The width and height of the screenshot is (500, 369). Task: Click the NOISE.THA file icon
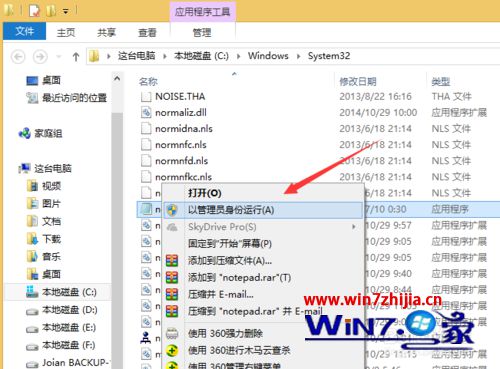(x=146, y=97)
